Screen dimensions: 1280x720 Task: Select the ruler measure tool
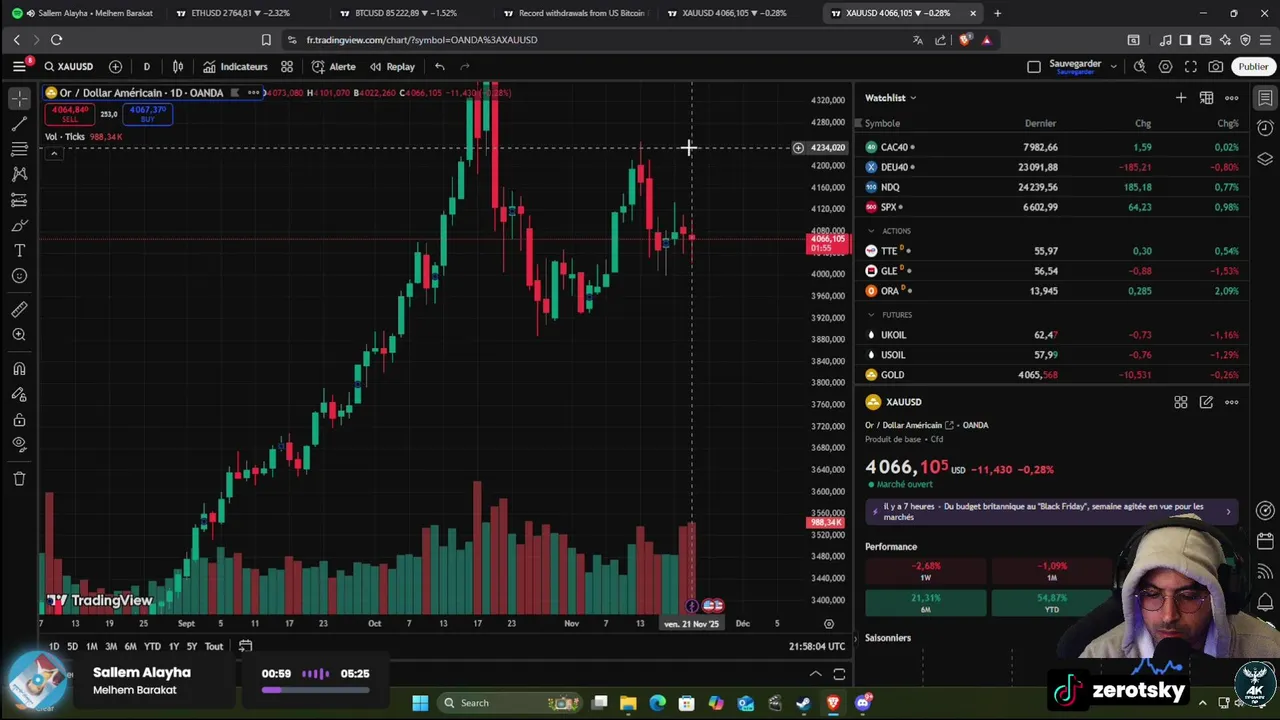coord(19,310)
